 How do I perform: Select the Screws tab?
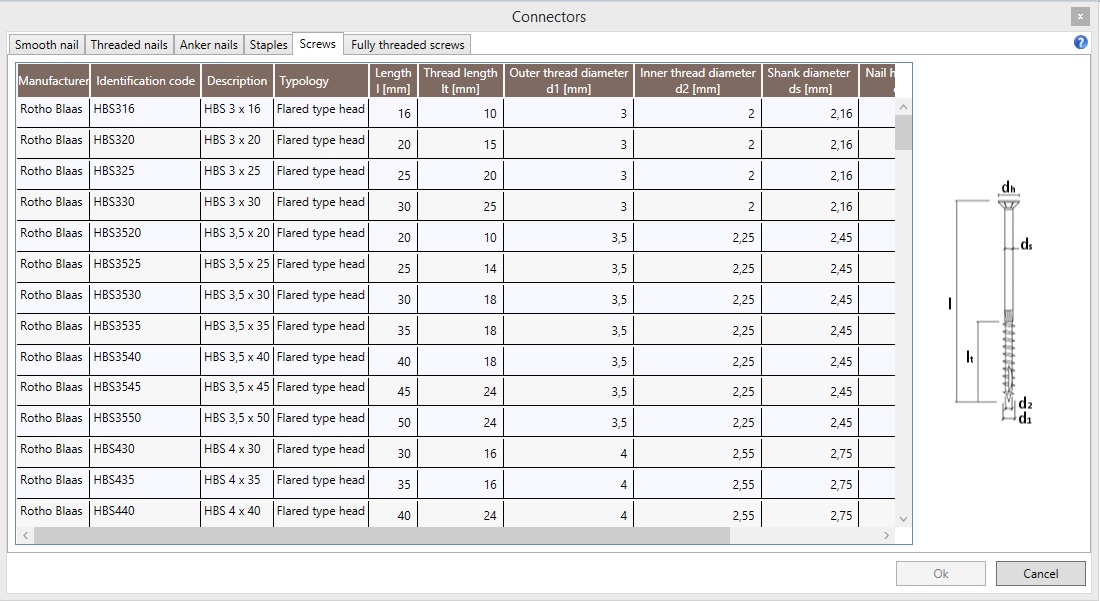tap(318, 43)
